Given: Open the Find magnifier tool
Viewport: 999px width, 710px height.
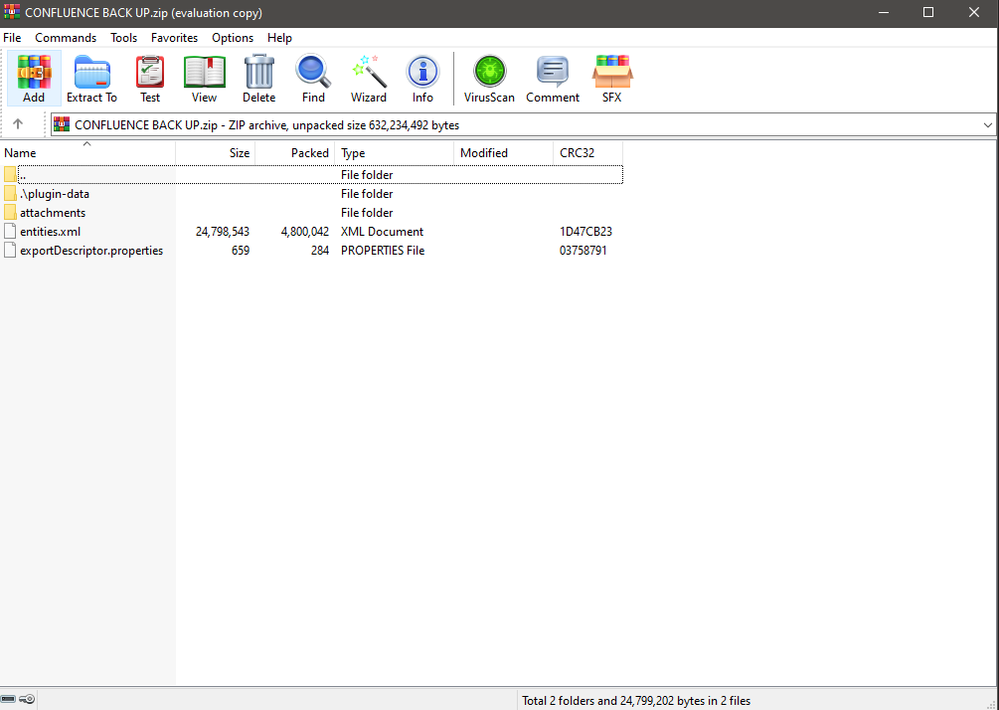Looking at the screenshot, I should 313,78.
